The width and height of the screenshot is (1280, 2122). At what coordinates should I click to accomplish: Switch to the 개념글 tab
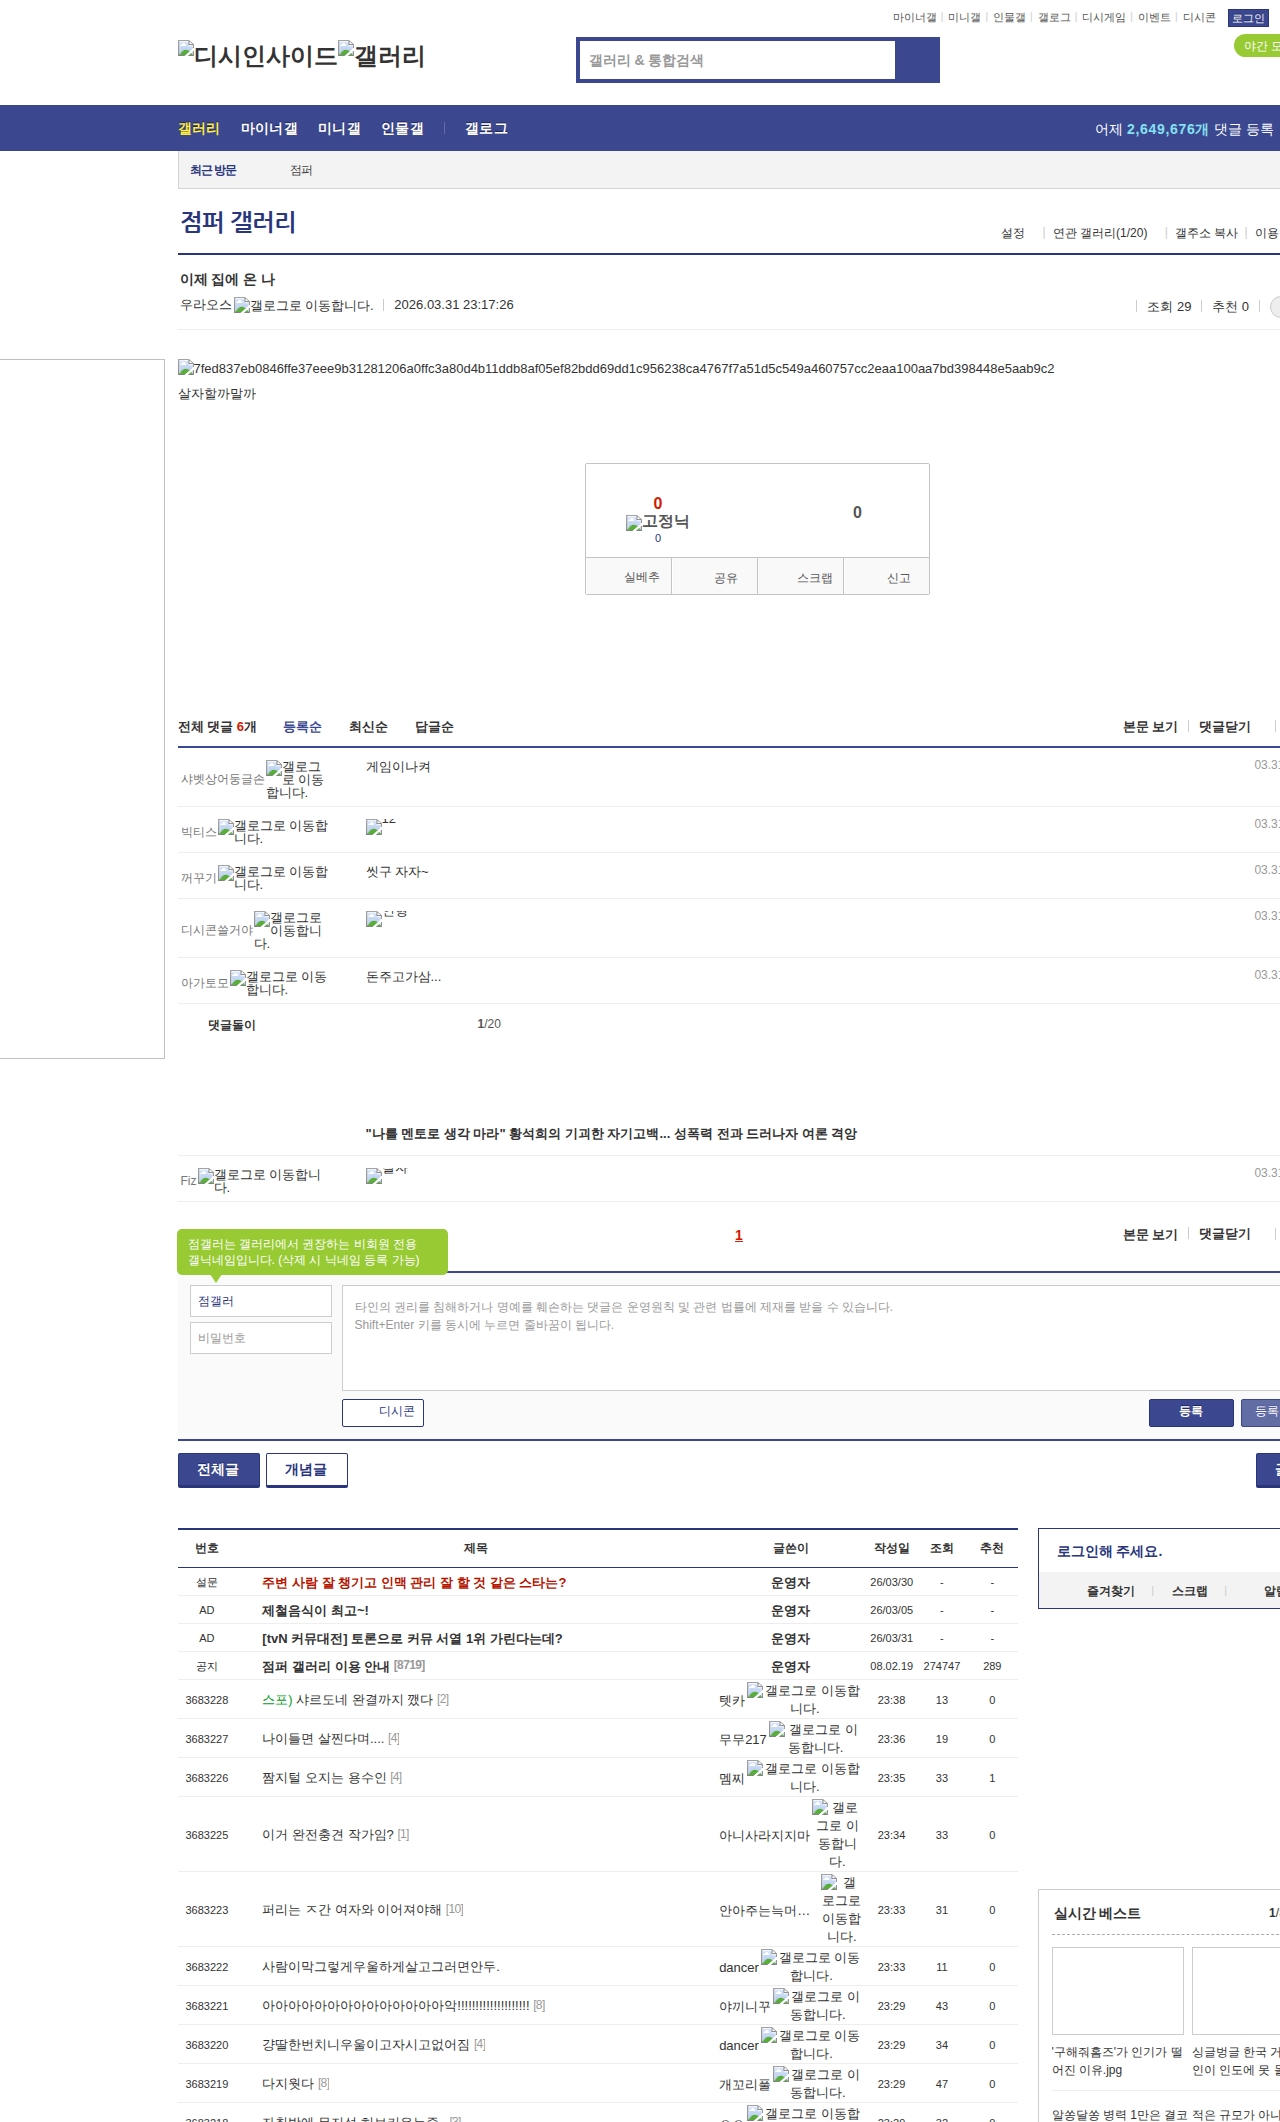pos(306,1470)
